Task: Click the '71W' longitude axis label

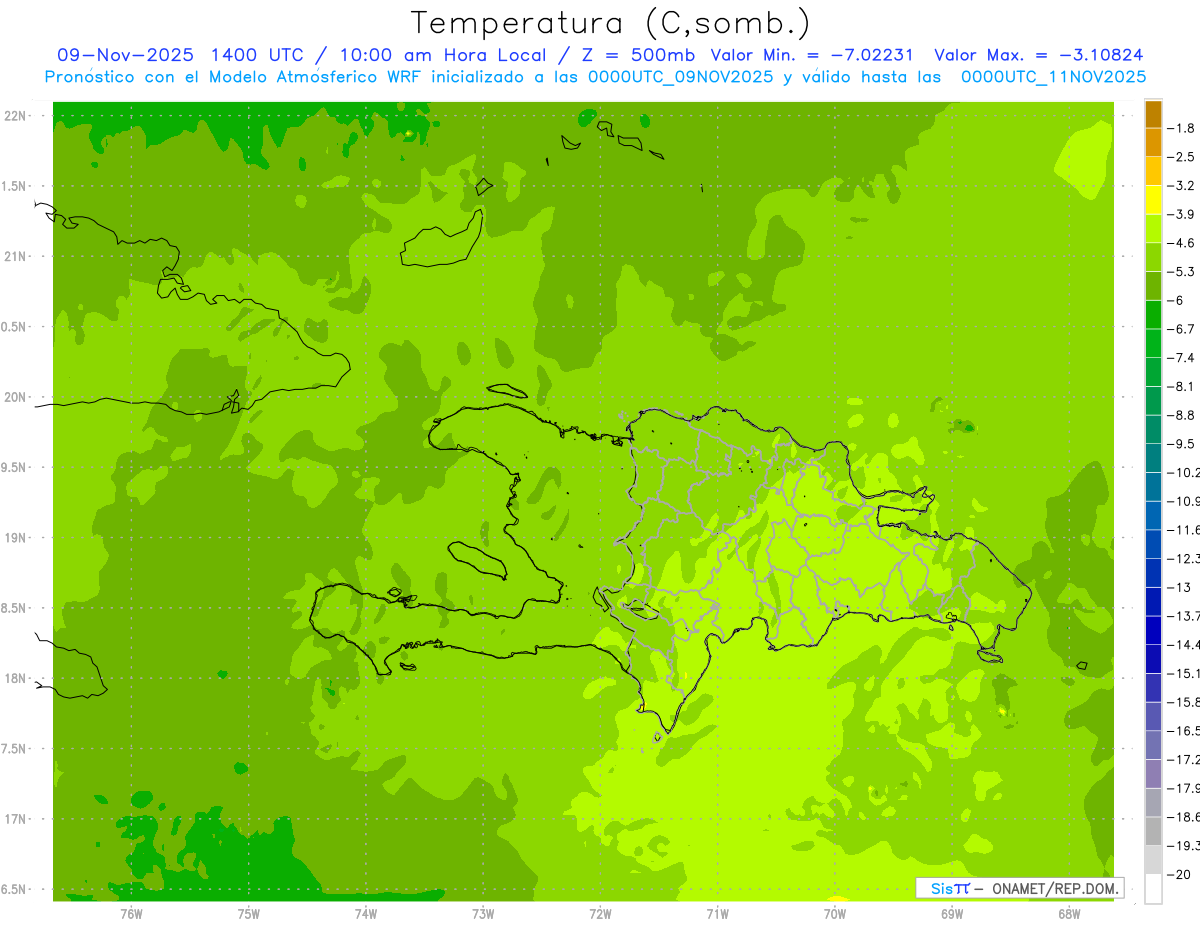Action: point(717,914)
